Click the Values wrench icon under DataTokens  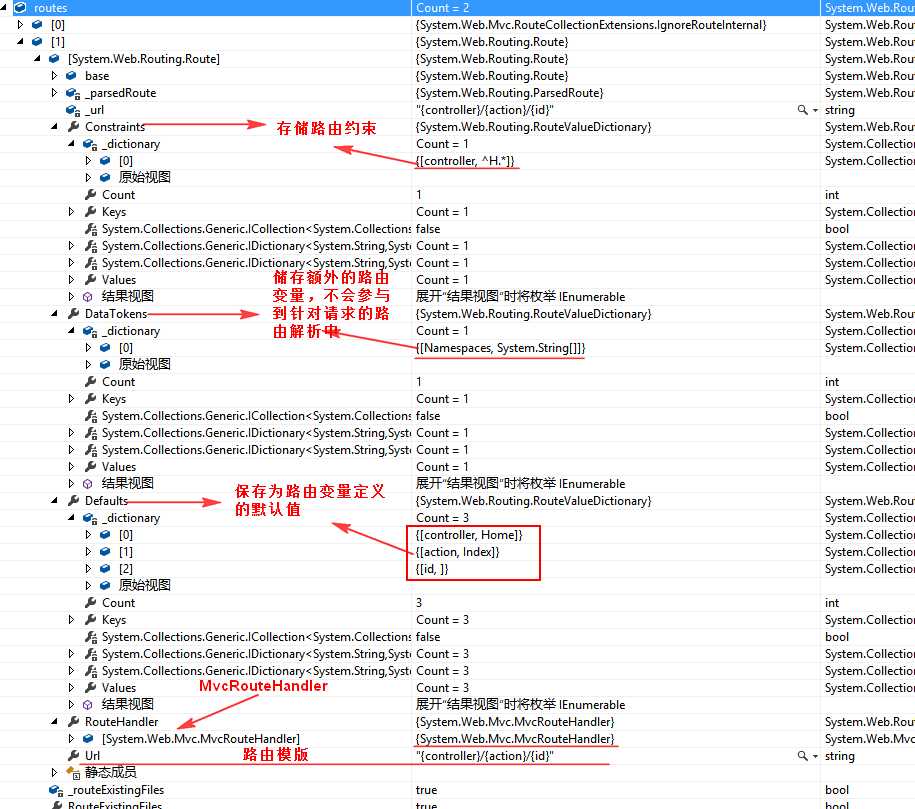click(x=90, y=466)
